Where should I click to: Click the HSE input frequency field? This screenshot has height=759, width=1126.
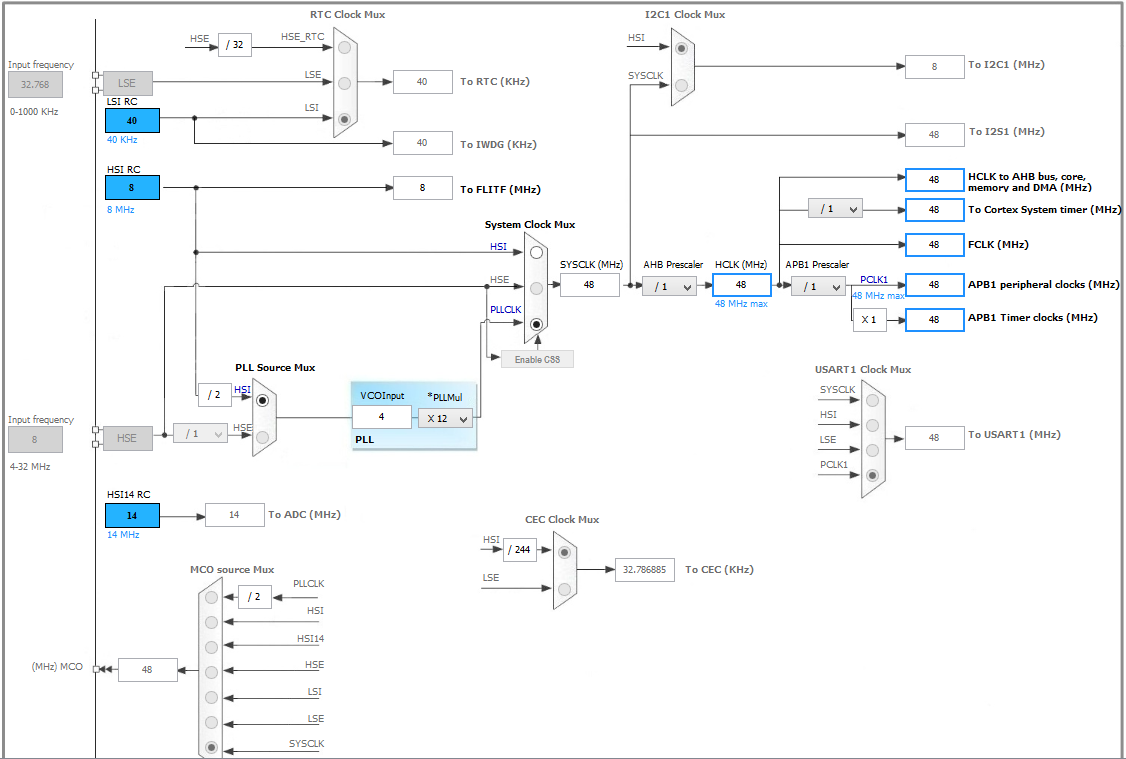[35, 439]
